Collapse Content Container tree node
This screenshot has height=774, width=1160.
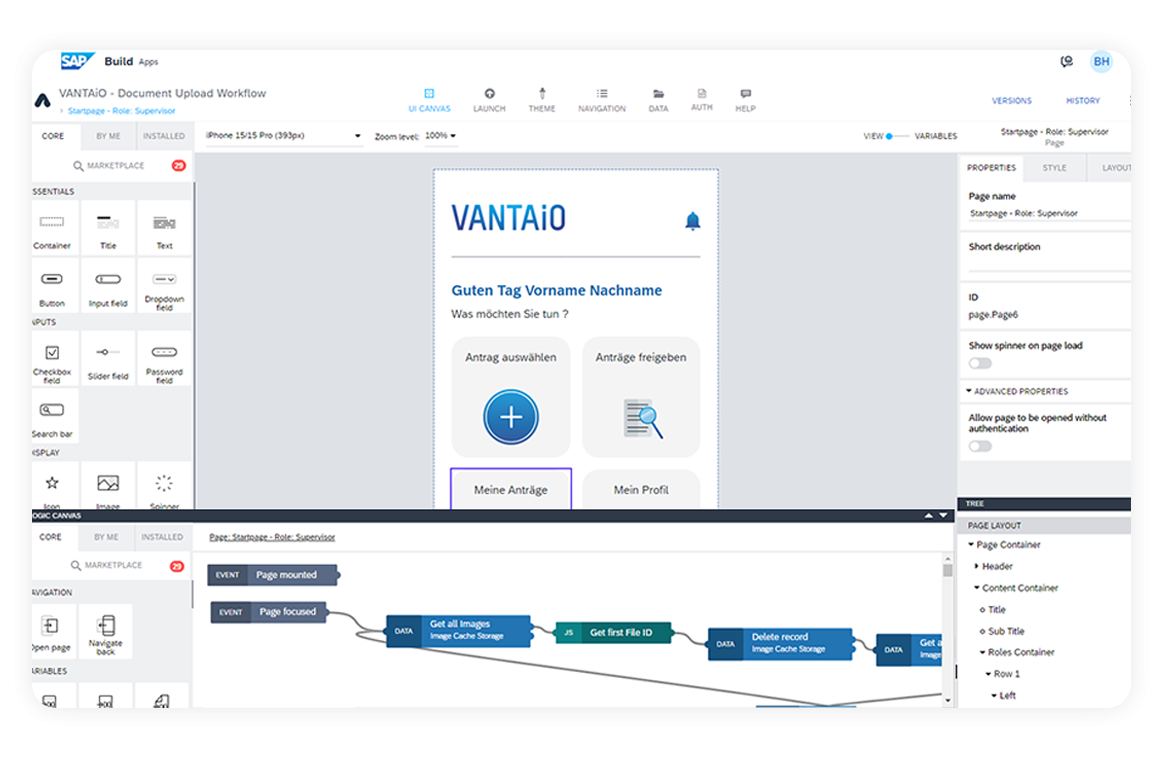click(977, 588)
